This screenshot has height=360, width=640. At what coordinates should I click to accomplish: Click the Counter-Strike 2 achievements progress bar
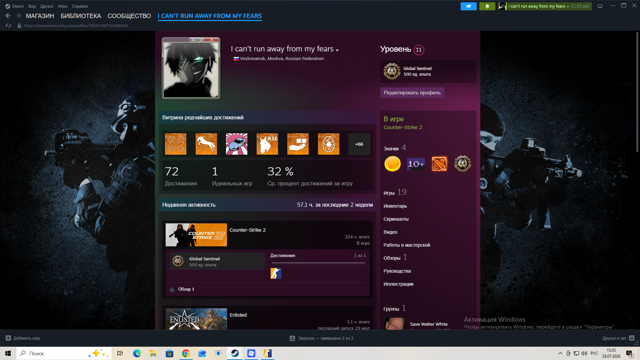tap(318, 263)
